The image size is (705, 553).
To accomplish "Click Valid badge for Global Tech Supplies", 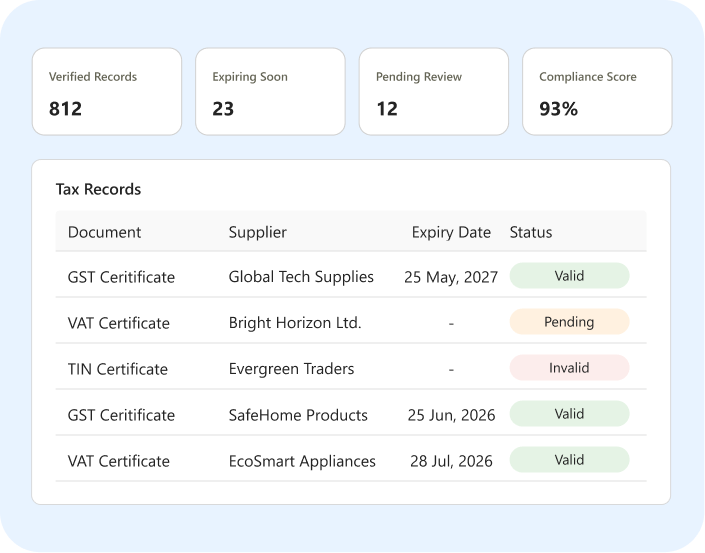I will click(x=569, y=276).
